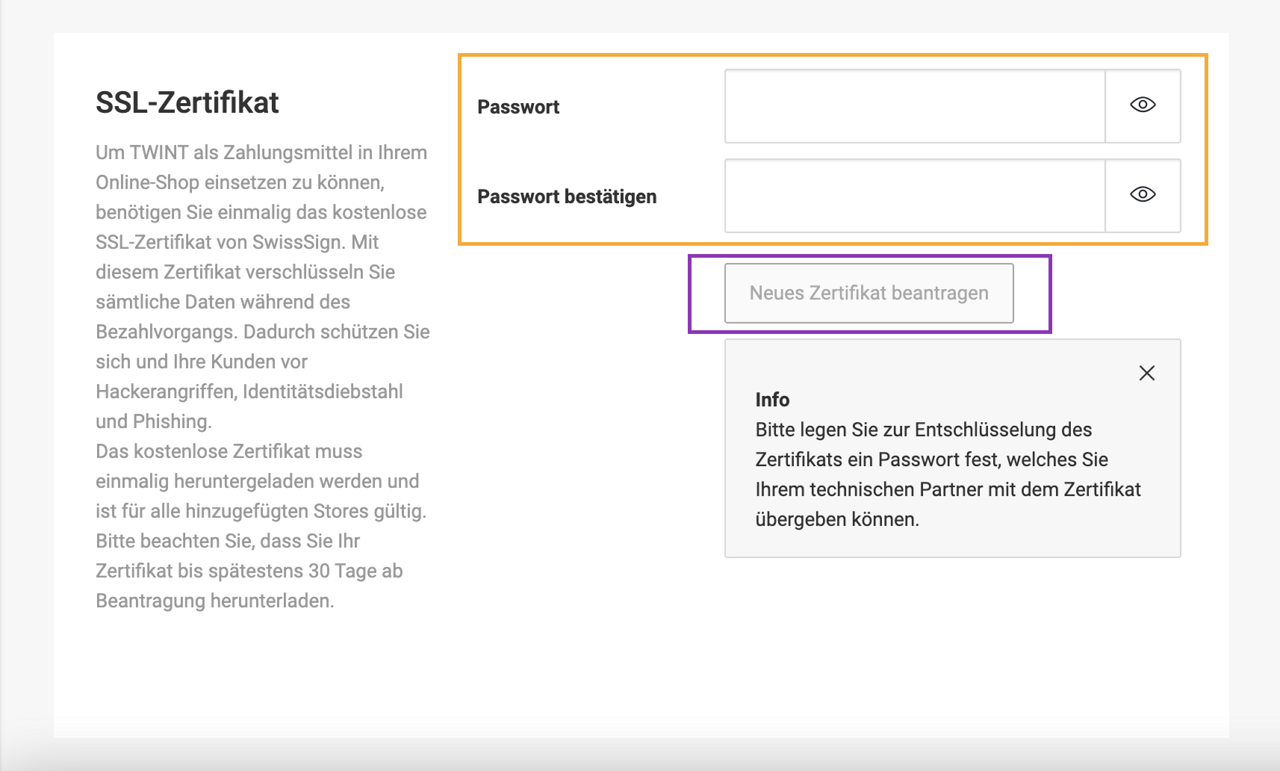Click the "Online-Shop einsetzen zu können" line
1280x771 pixels.
pyautogui.click(x=240, y=183)
